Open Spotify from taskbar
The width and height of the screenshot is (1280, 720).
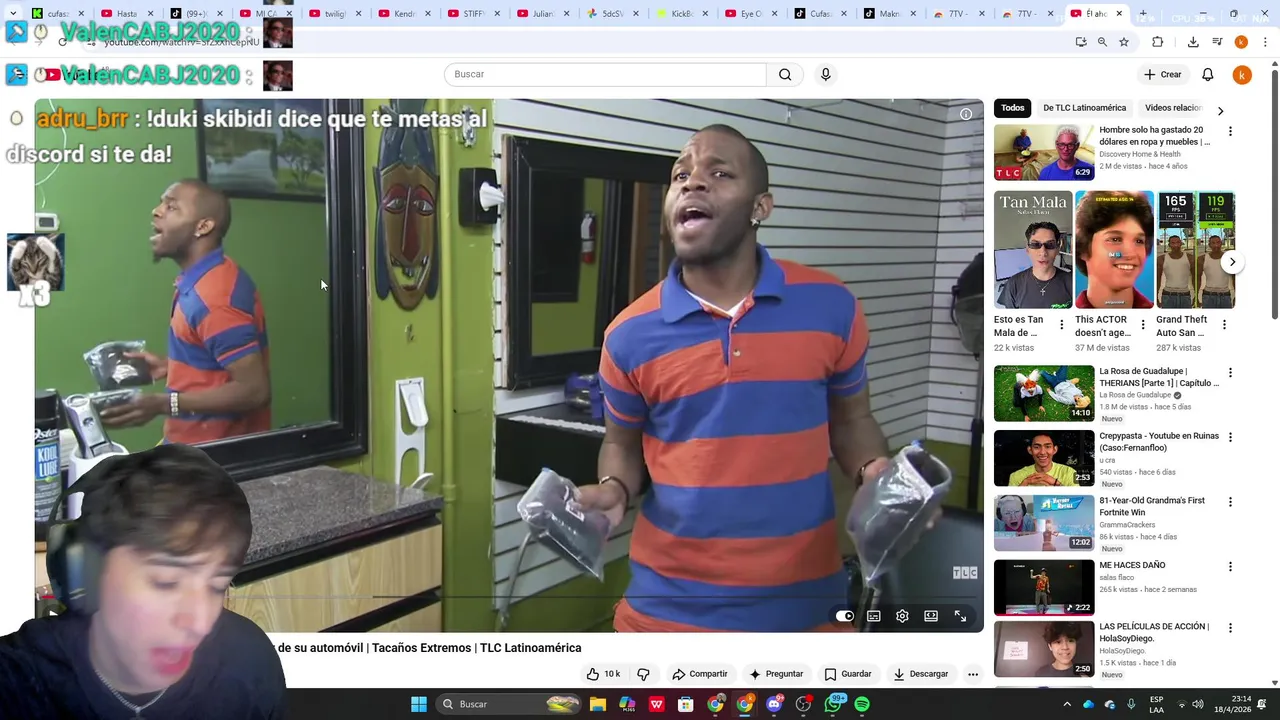pos(862,704)
